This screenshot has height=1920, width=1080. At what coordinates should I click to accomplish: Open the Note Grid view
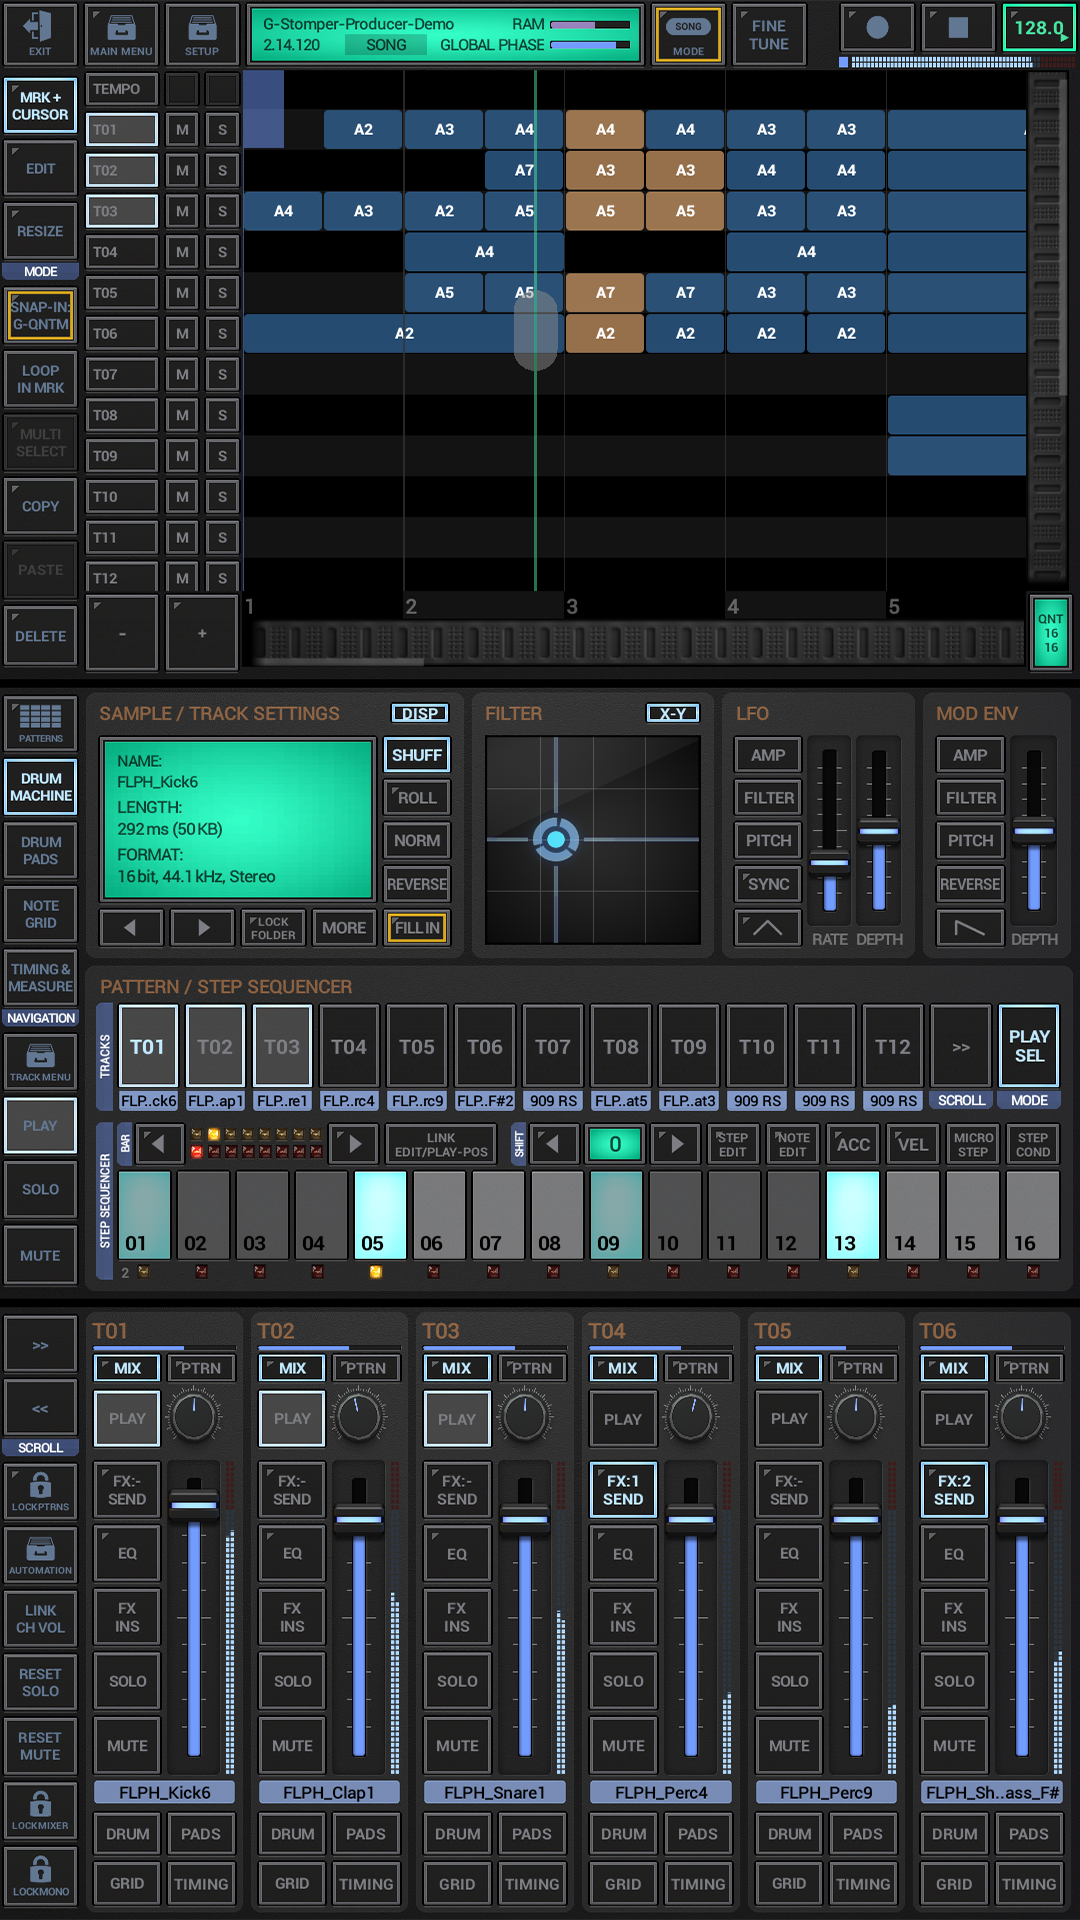(40, 914)
